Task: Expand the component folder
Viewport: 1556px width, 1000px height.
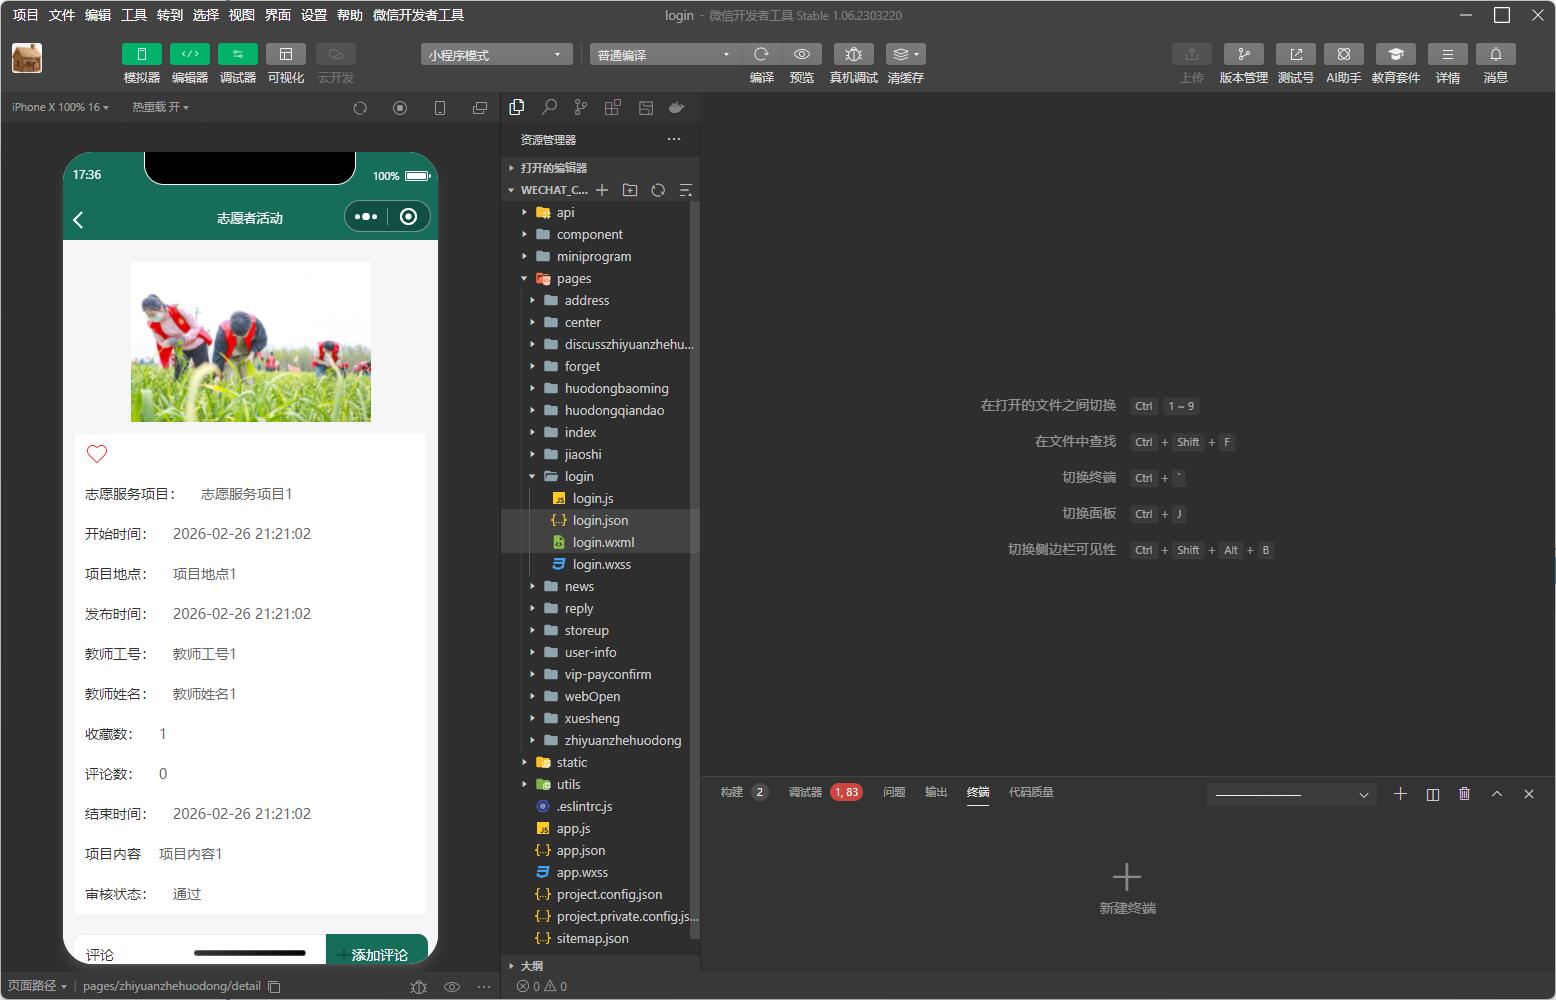Action: (x=596, y=234)
